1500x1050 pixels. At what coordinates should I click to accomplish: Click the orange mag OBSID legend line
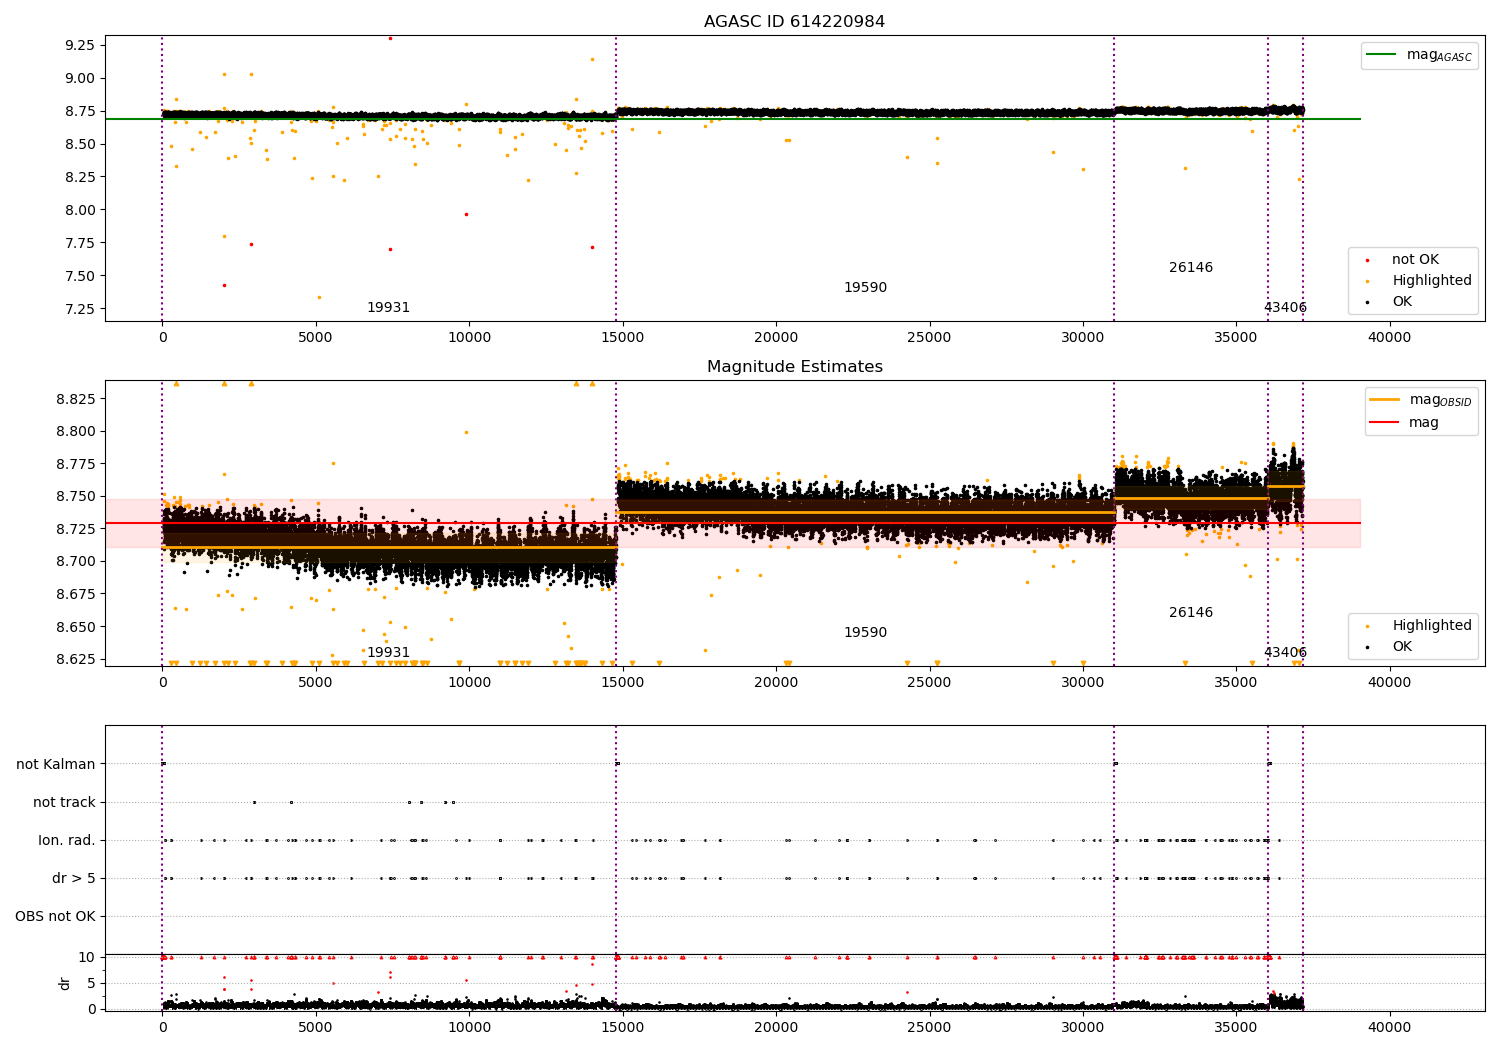click(1385, 400)
